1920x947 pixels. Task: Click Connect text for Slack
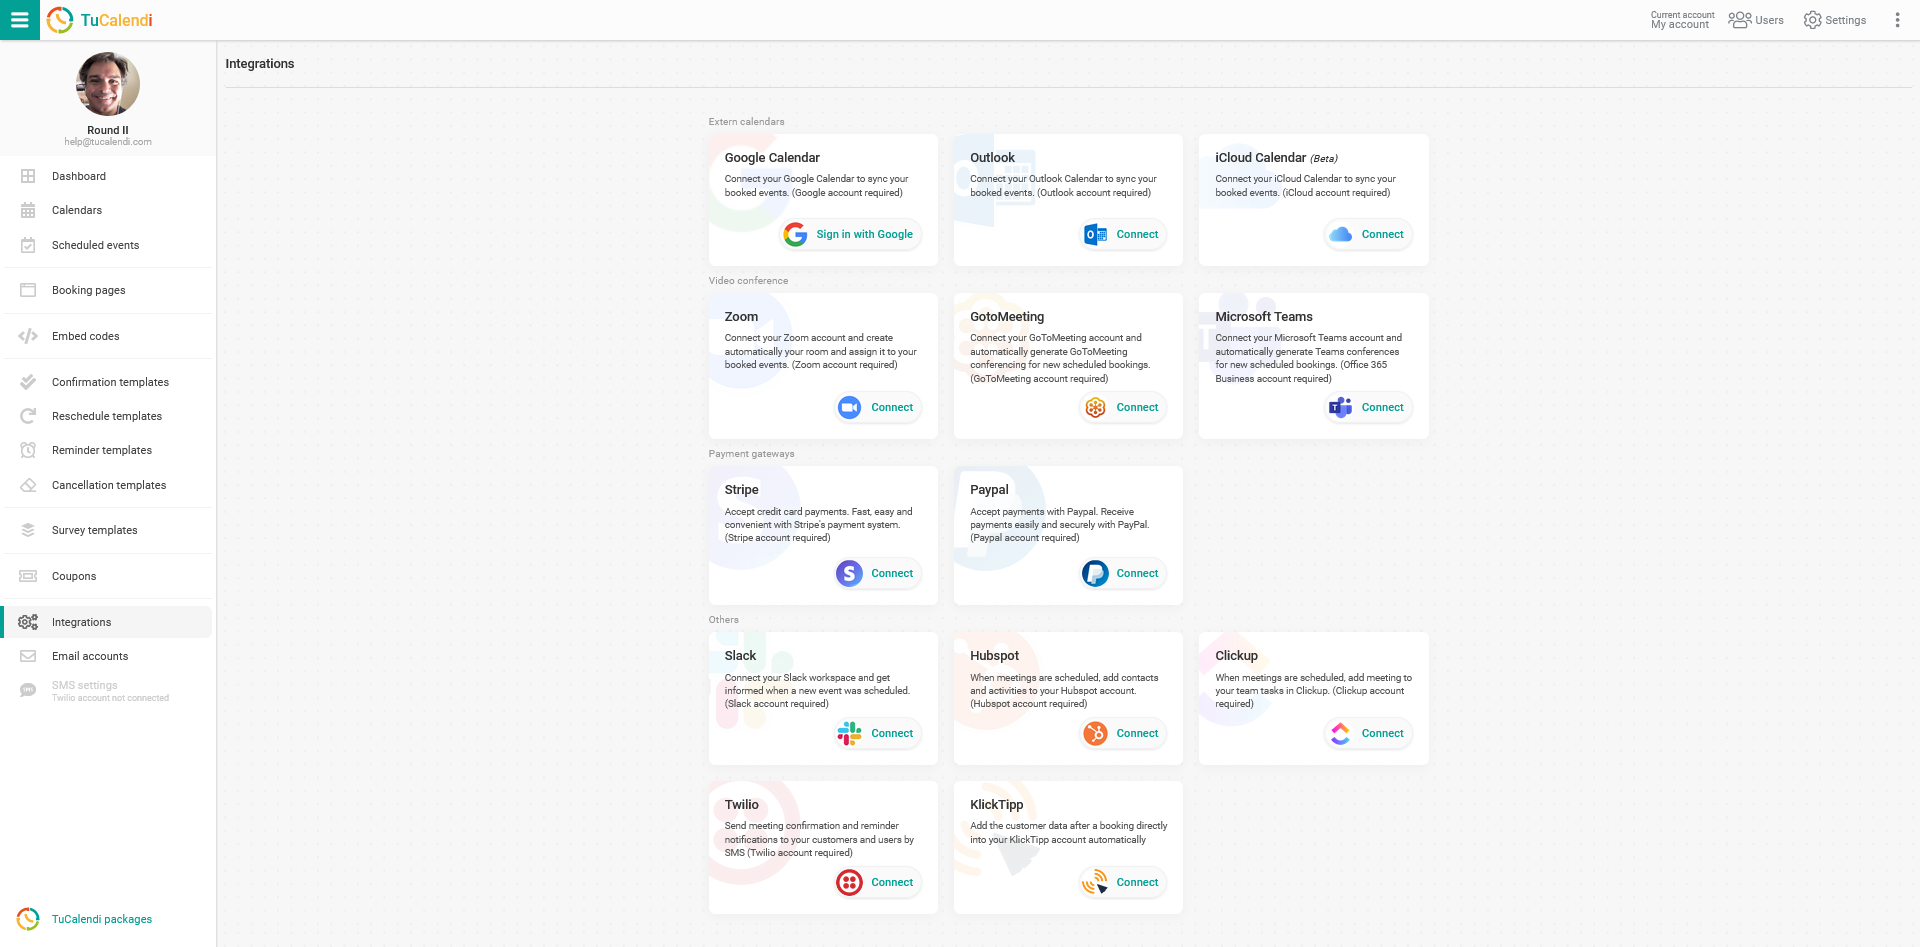point(892,733)
